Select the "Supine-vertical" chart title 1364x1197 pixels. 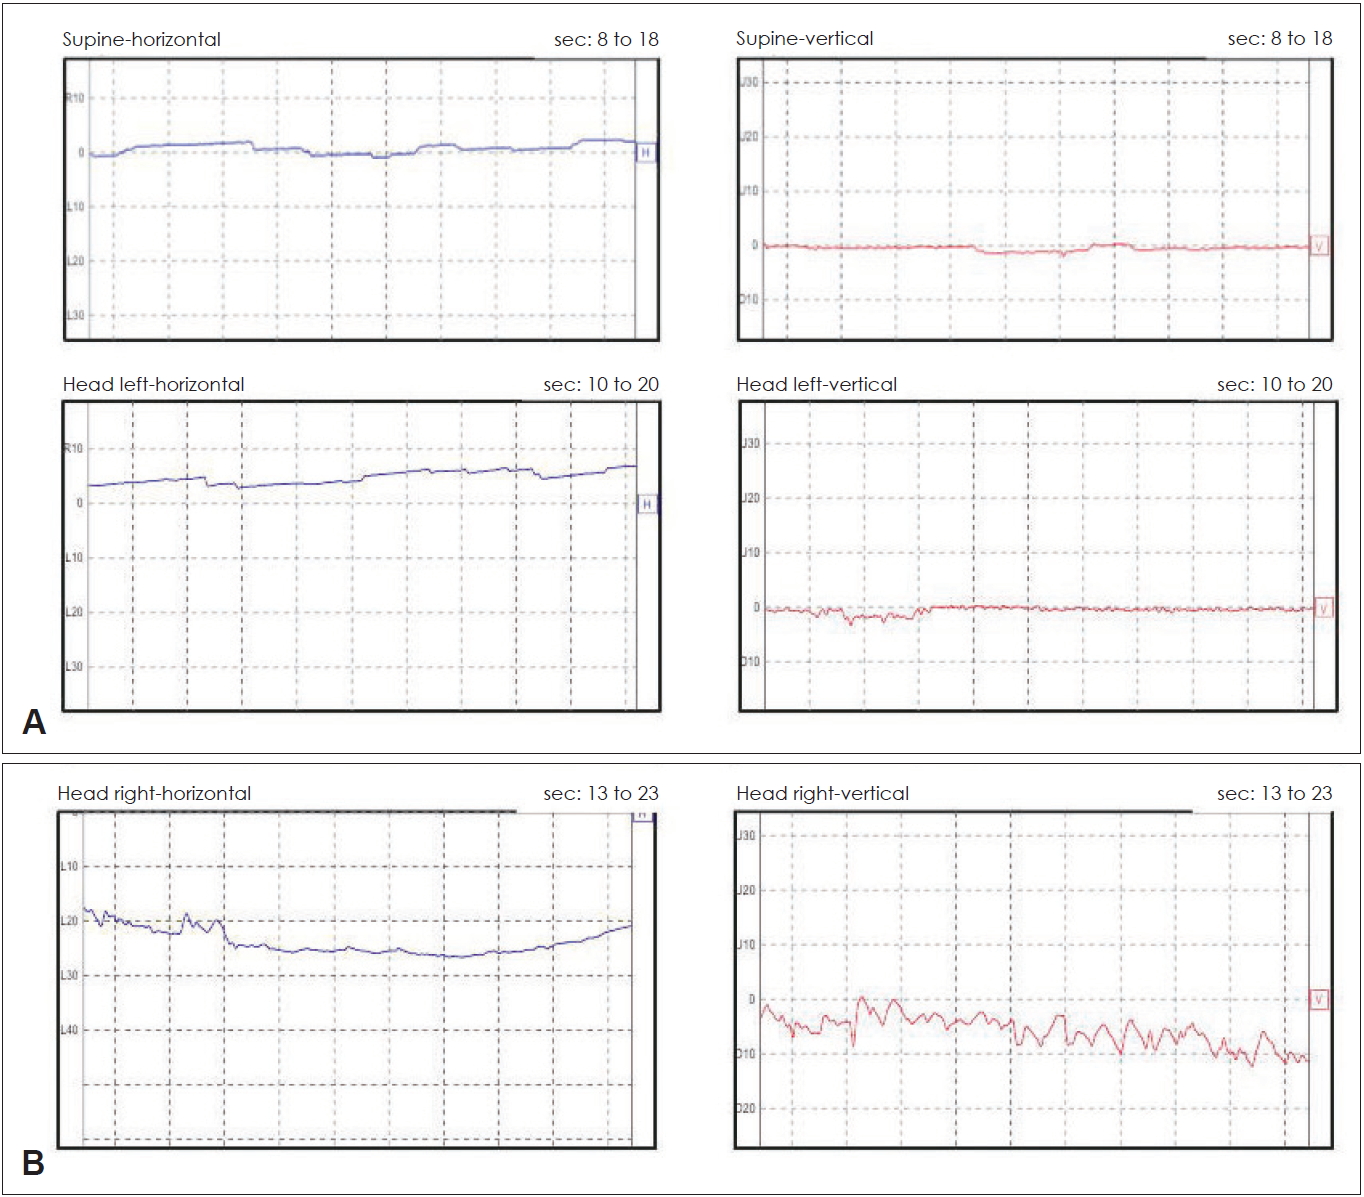[x=805, y=38]
